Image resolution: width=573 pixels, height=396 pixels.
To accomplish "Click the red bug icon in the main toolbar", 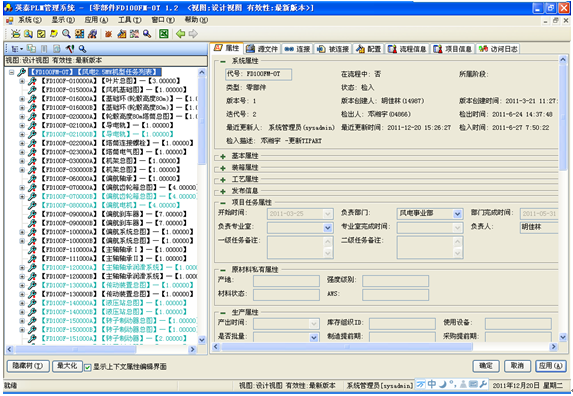I will (108, 34).
